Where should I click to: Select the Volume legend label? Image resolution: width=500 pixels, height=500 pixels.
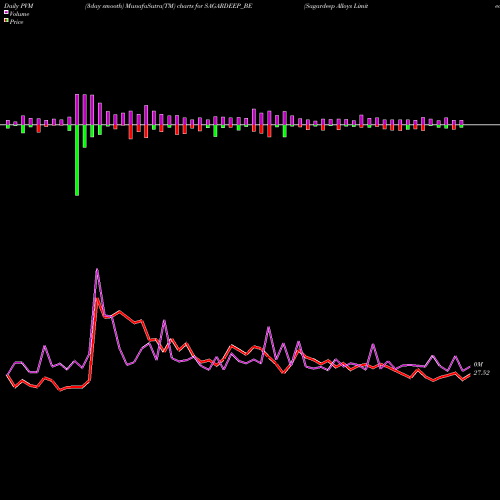click(x=19, y=14)
